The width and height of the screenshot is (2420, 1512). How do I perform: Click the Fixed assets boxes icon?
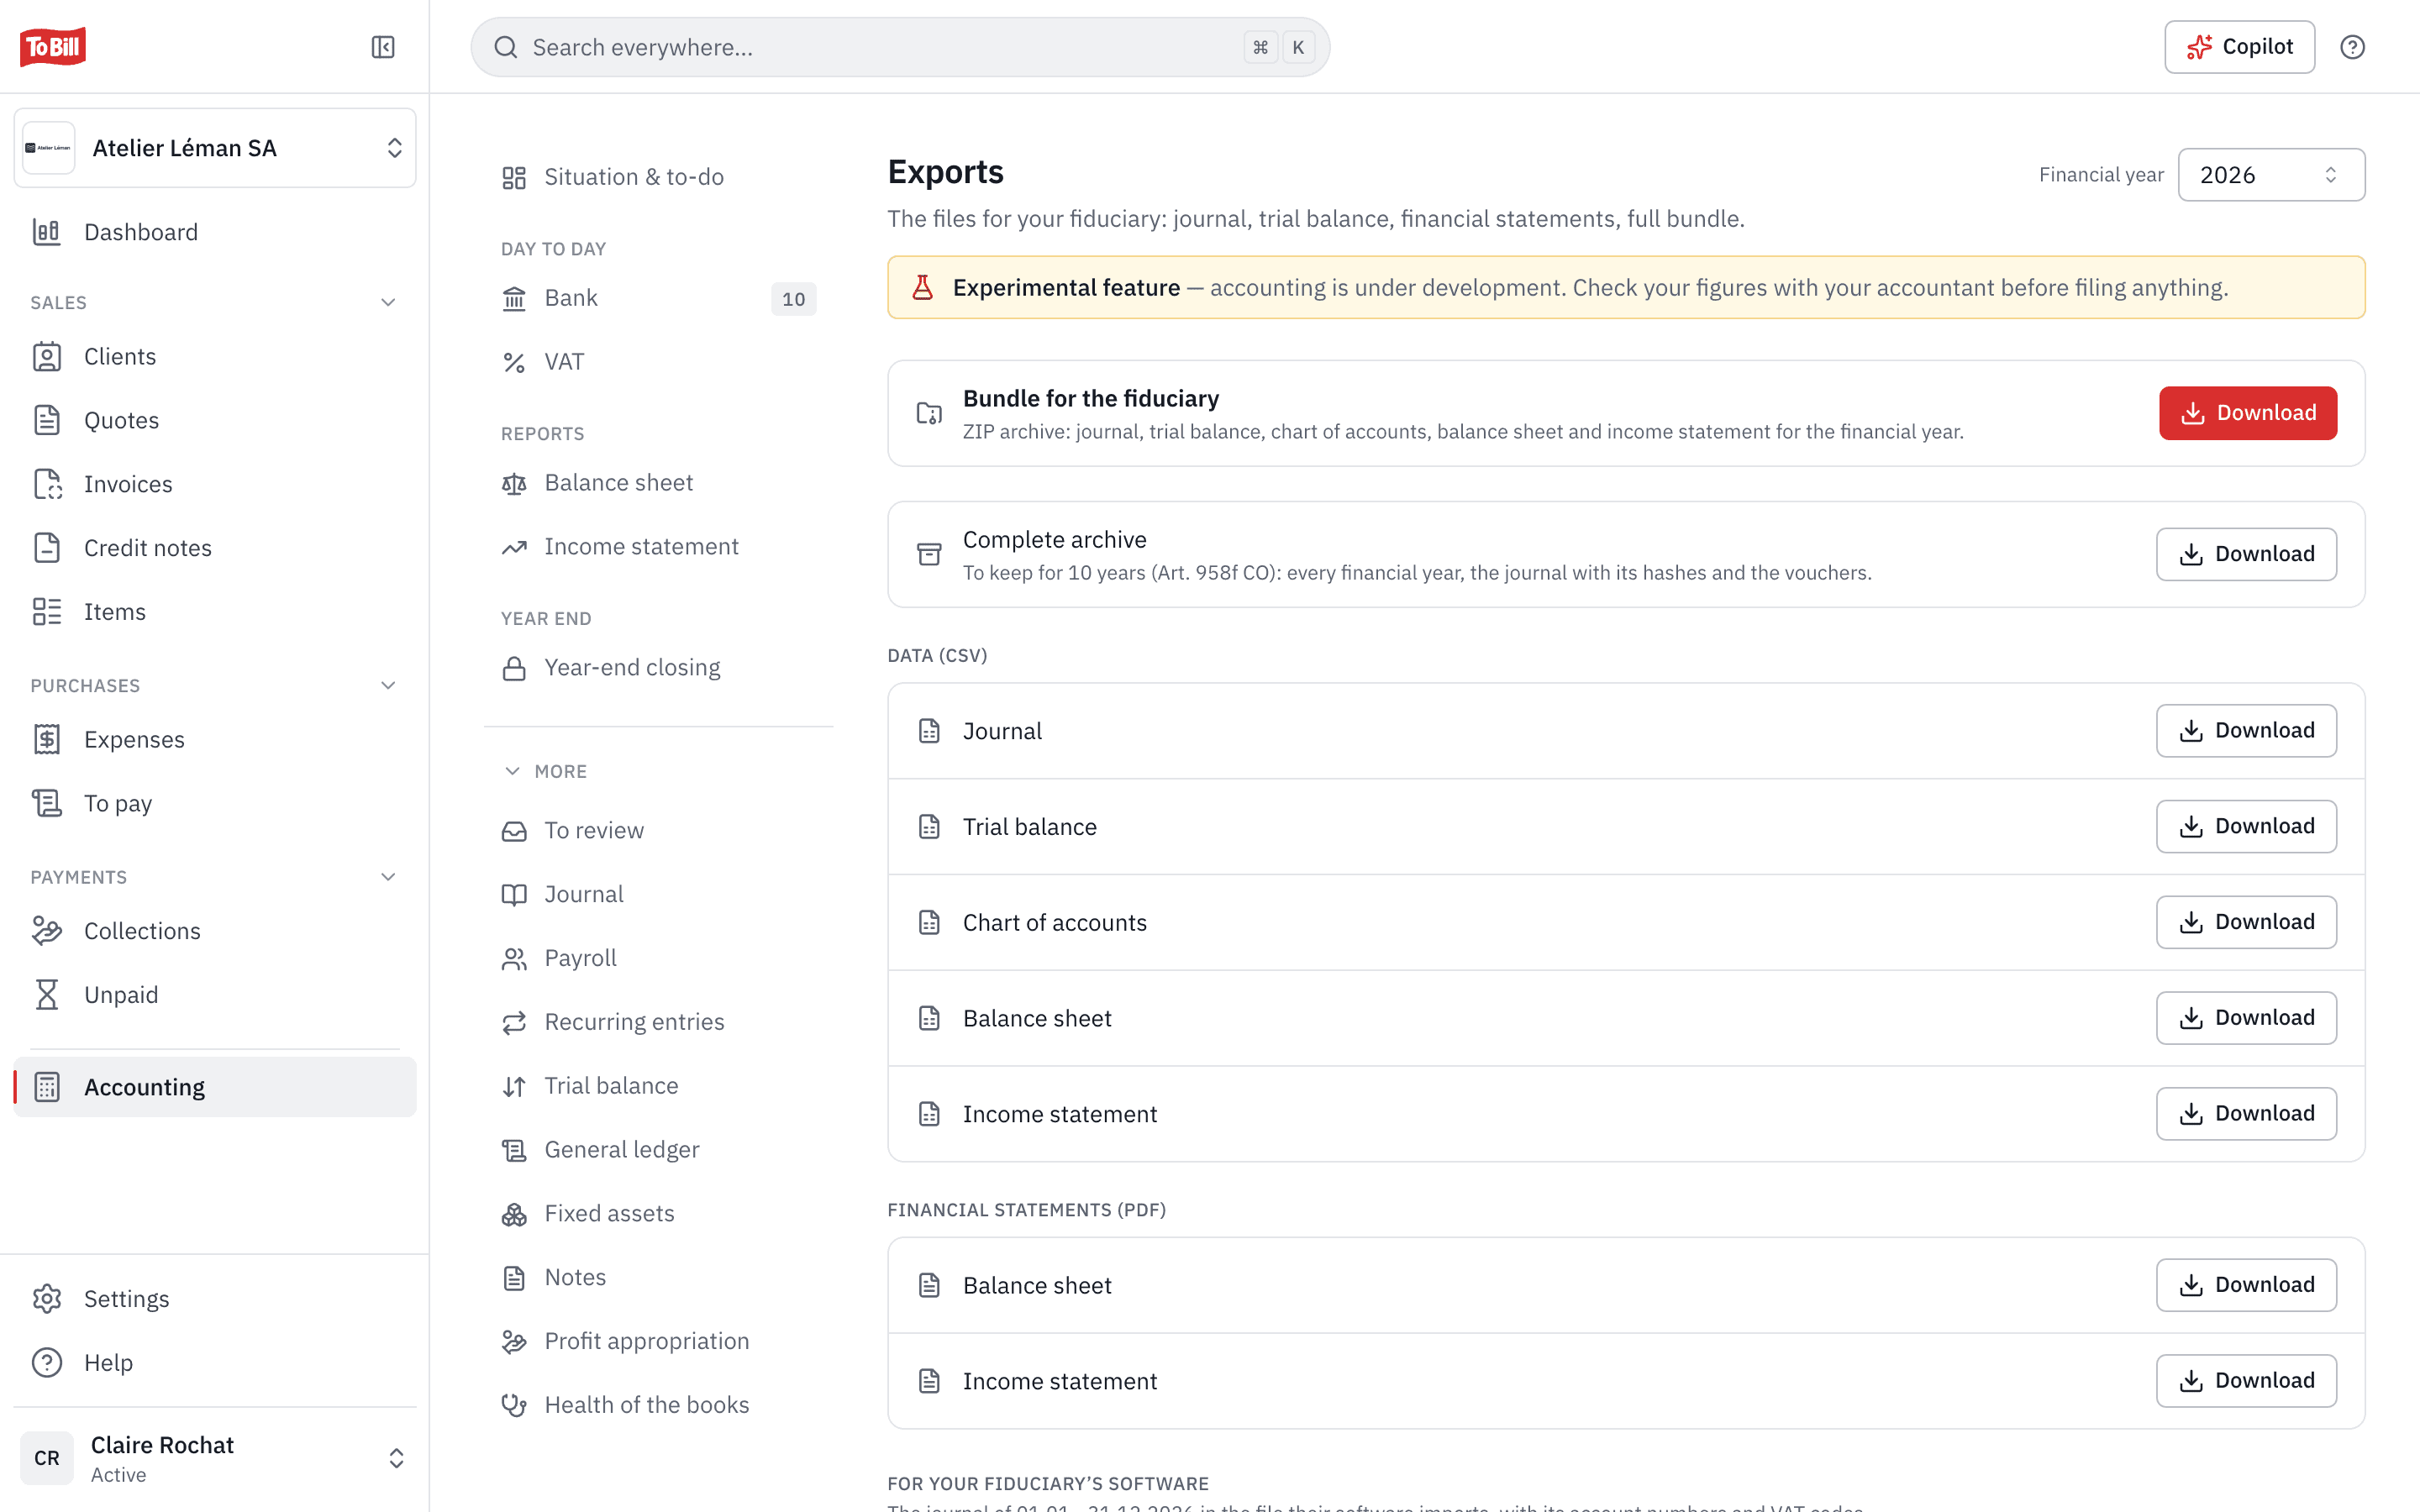[514, 1214]
